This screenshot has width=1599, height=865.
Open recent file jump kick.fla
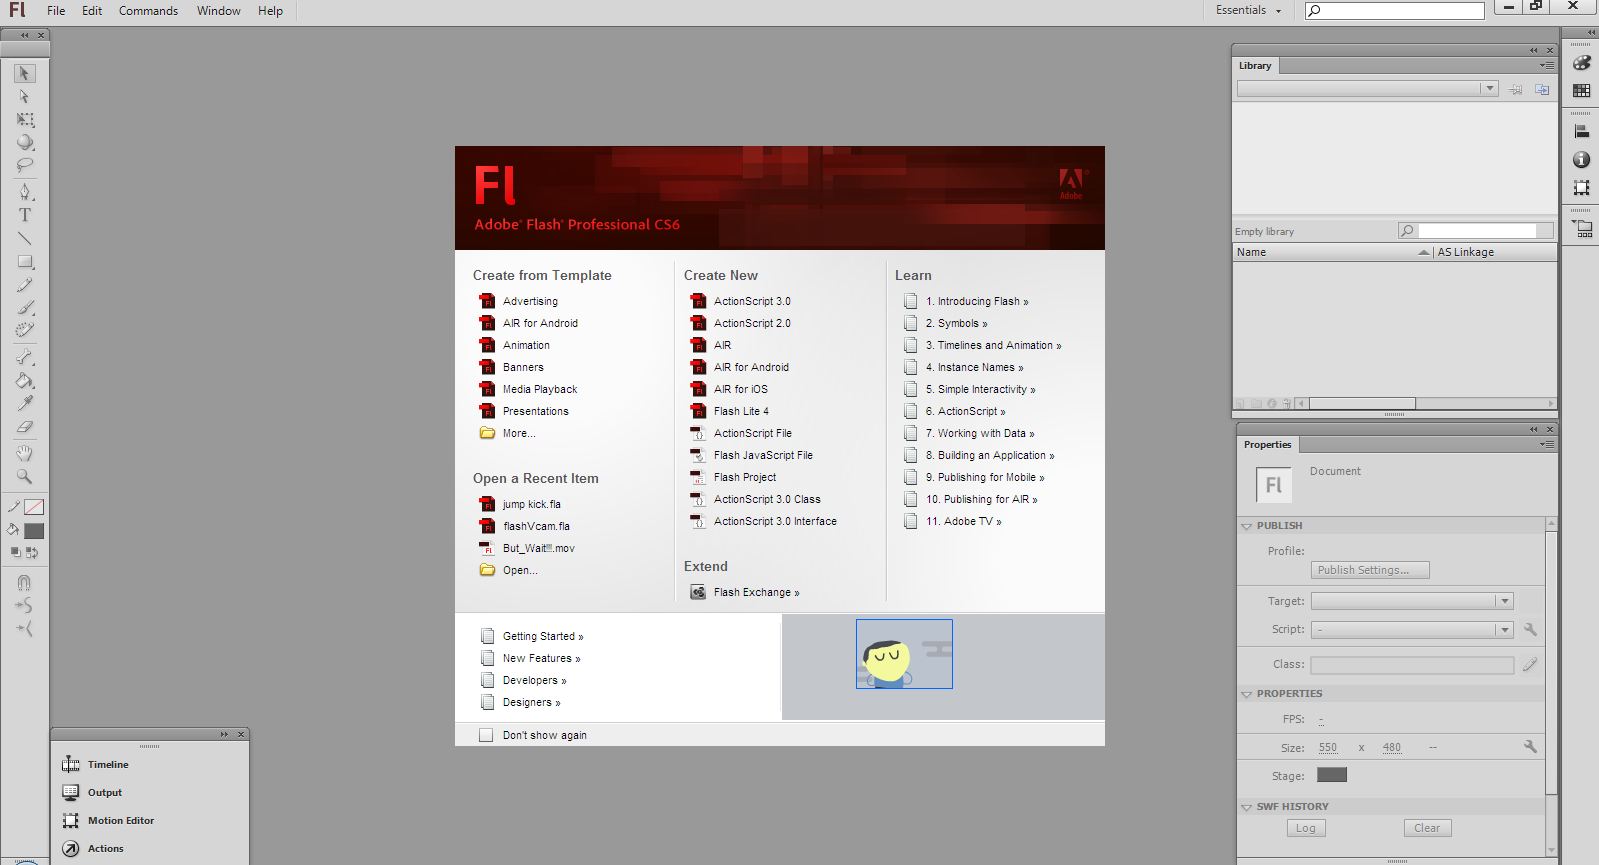531,504
